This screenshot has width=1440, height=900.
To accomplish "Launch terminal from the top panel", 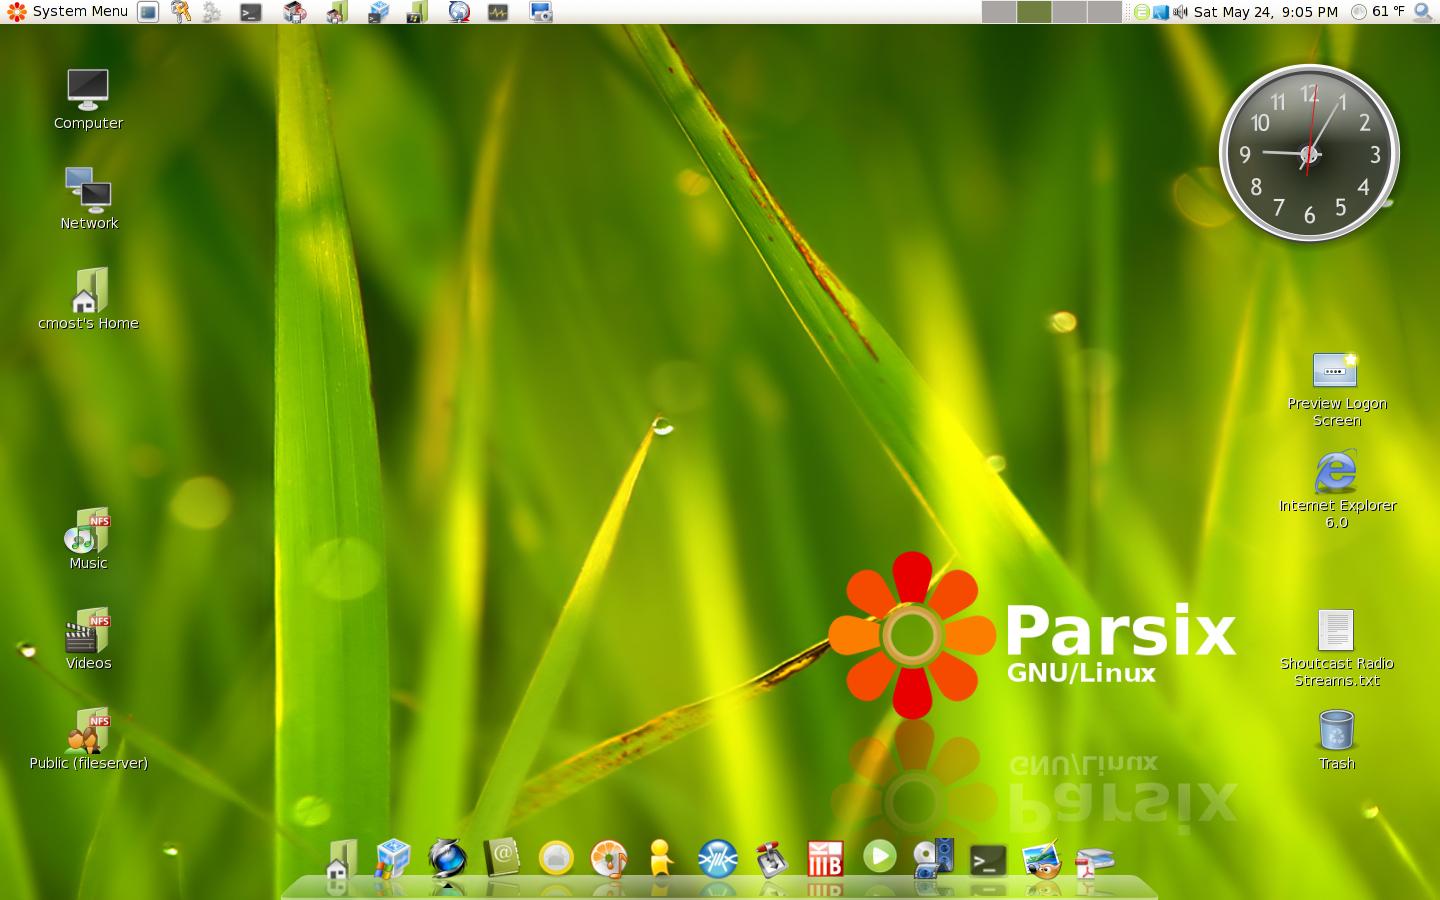I will (x=251, y=12).
